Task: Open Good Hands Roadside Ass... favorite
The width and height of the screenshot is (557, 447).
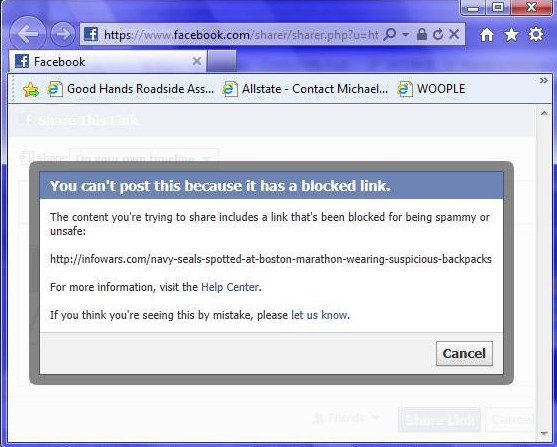Action: point(131,89)
